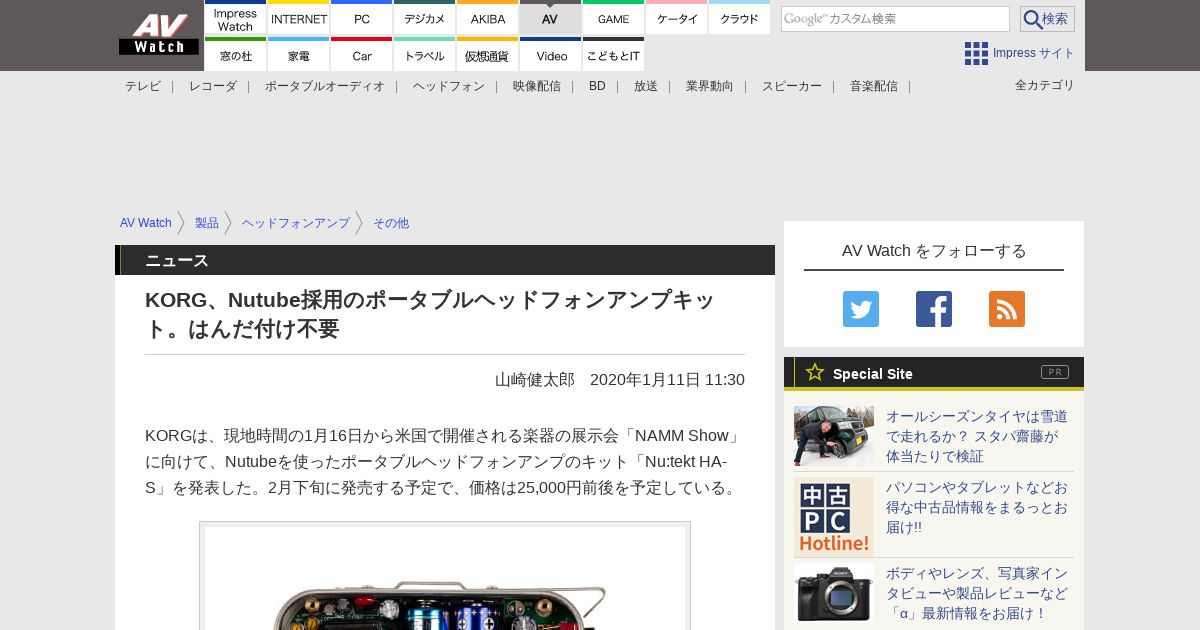The width and height of the screenshot is (1200, 630).
Task: Open the ケータイ Watch tab
Action: pos(677,18)
